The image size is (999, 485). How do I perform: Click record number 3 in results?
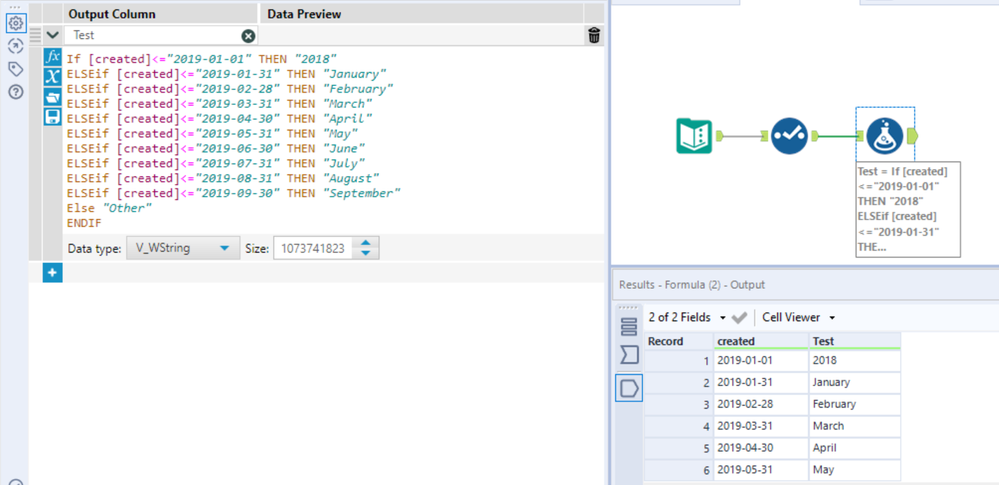coord(679,404)
